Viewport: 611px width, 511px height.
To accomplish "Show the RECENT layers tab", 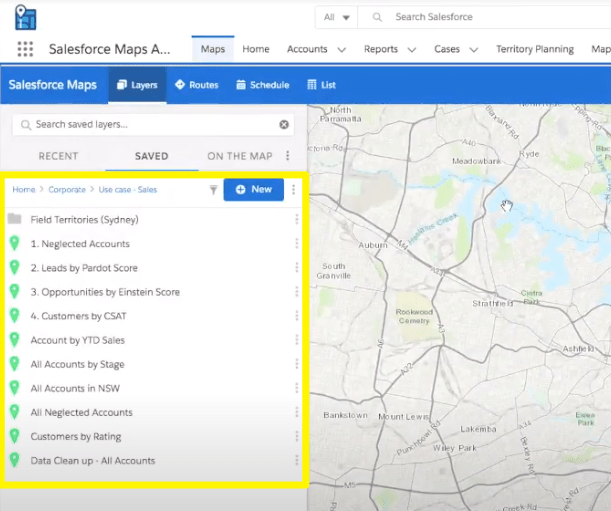I will tap(58, 156).
